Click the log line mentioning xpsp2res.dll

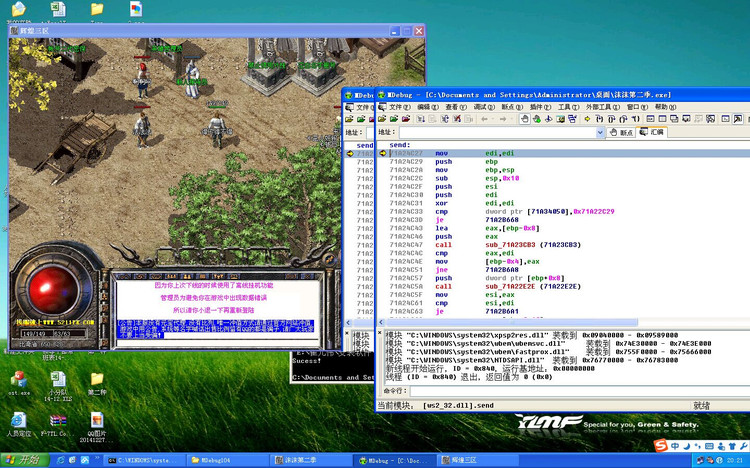click(531, 335)
